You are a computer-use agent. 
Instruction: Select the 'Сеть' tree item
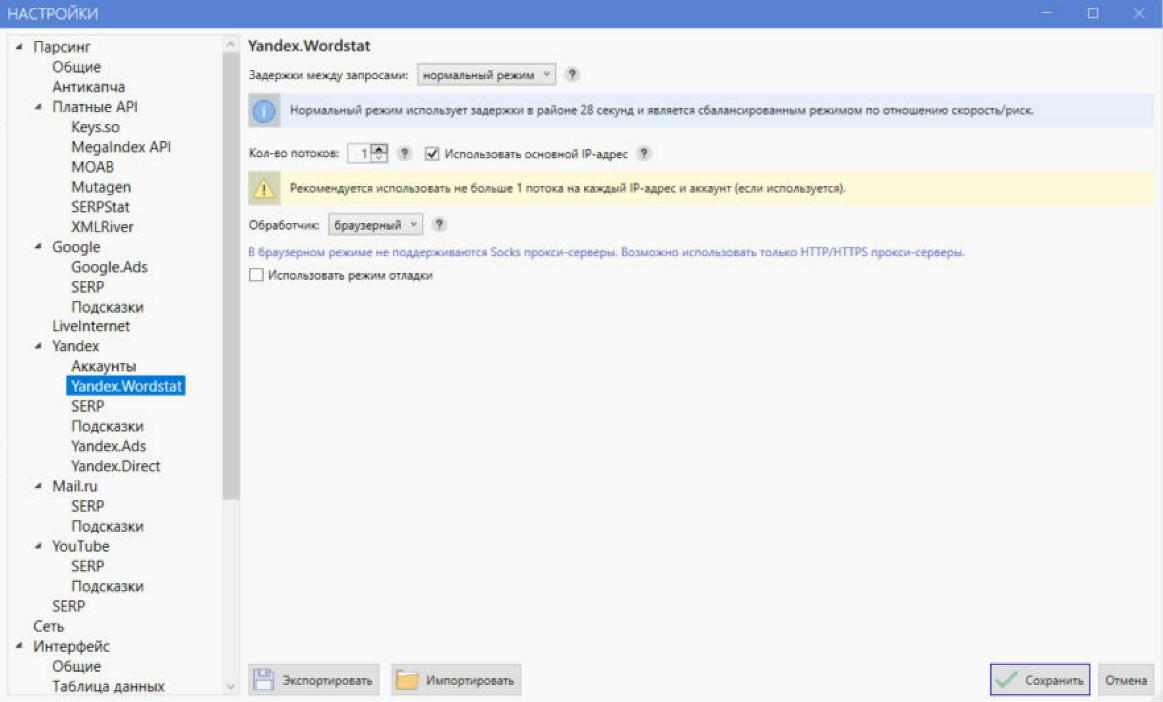(48, 626)
